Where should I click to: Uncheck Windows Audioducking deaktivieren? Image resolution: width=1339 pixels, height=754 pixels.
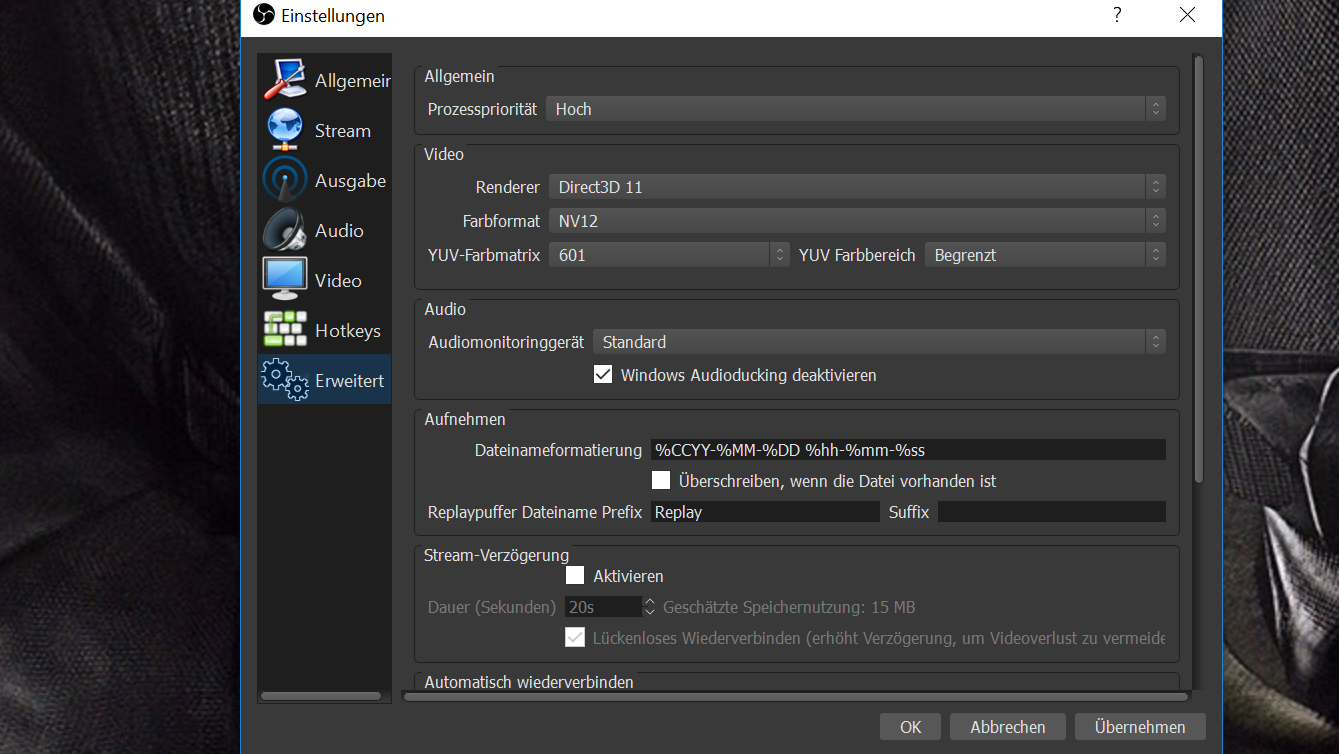(603, 375)
